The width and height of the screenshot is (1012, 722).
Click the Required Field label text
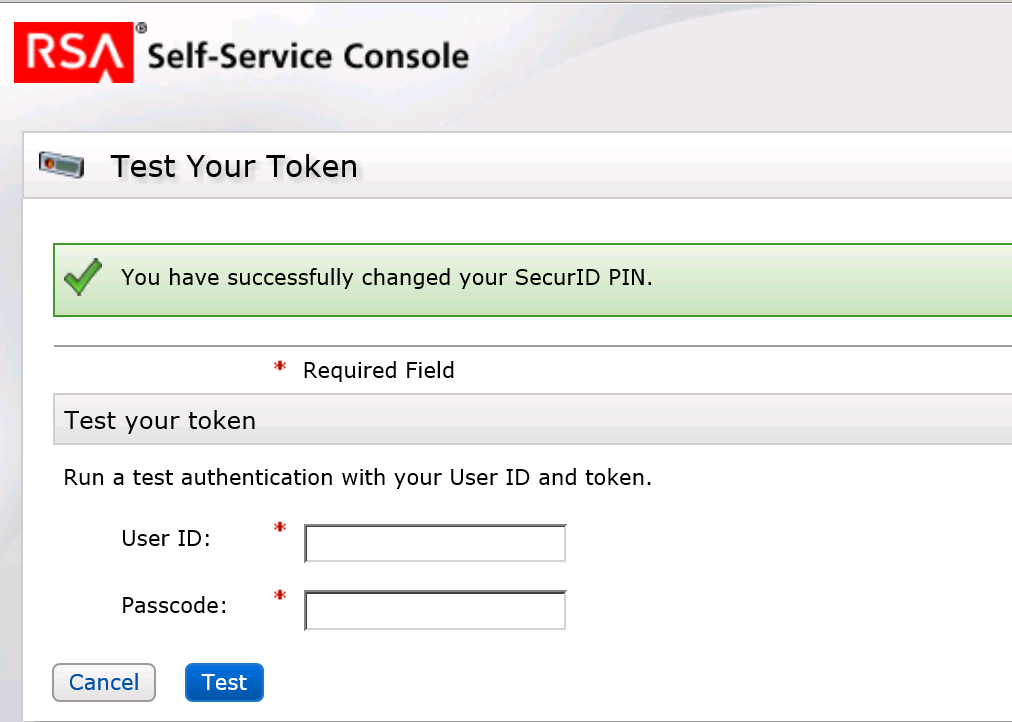[378, 370]
